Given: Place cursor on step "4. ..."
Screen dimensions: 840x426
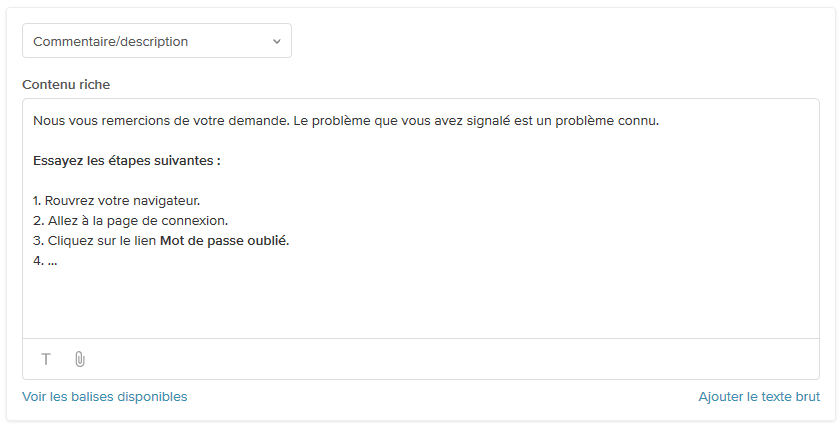Looking at the screenshot, I should (45, 260).
